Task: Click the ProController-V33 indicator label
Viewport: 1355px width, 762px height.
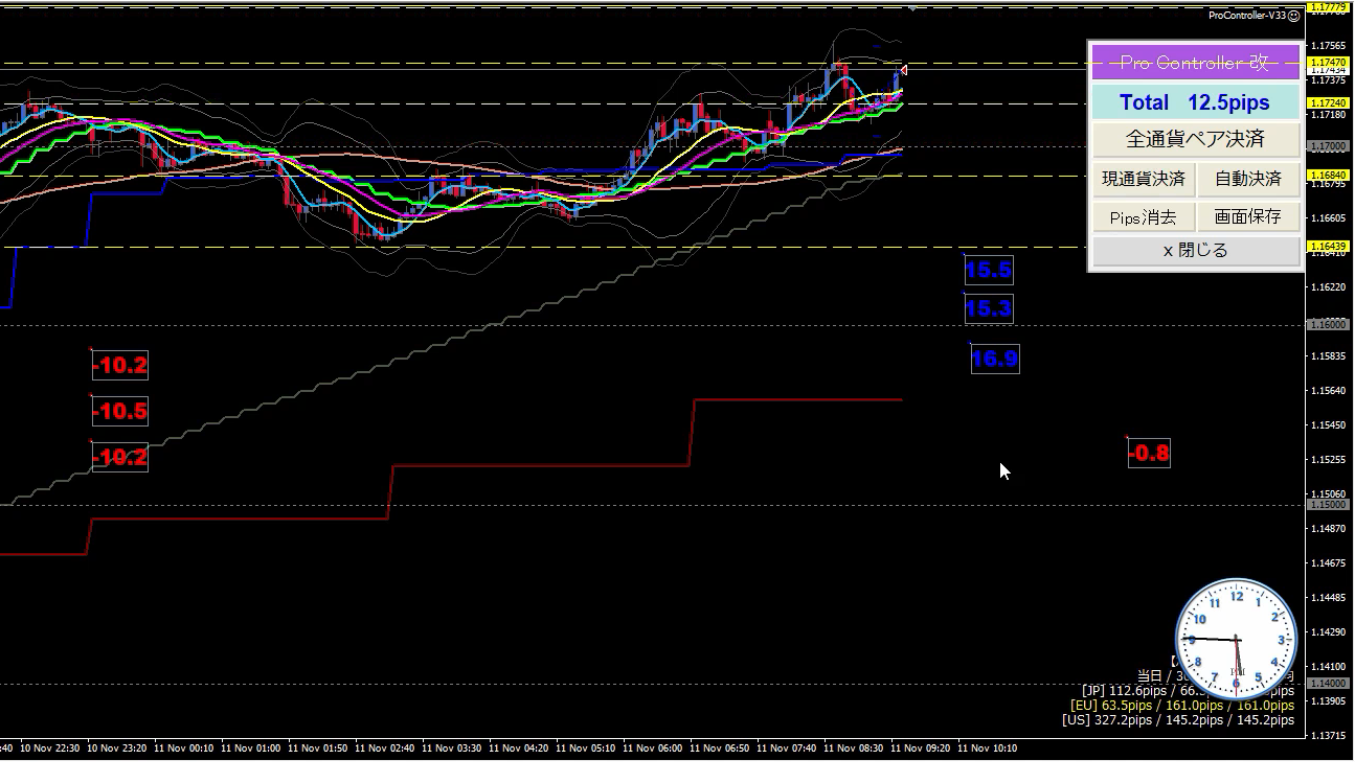Action: pyautogui.click(x=1247, y=15)
